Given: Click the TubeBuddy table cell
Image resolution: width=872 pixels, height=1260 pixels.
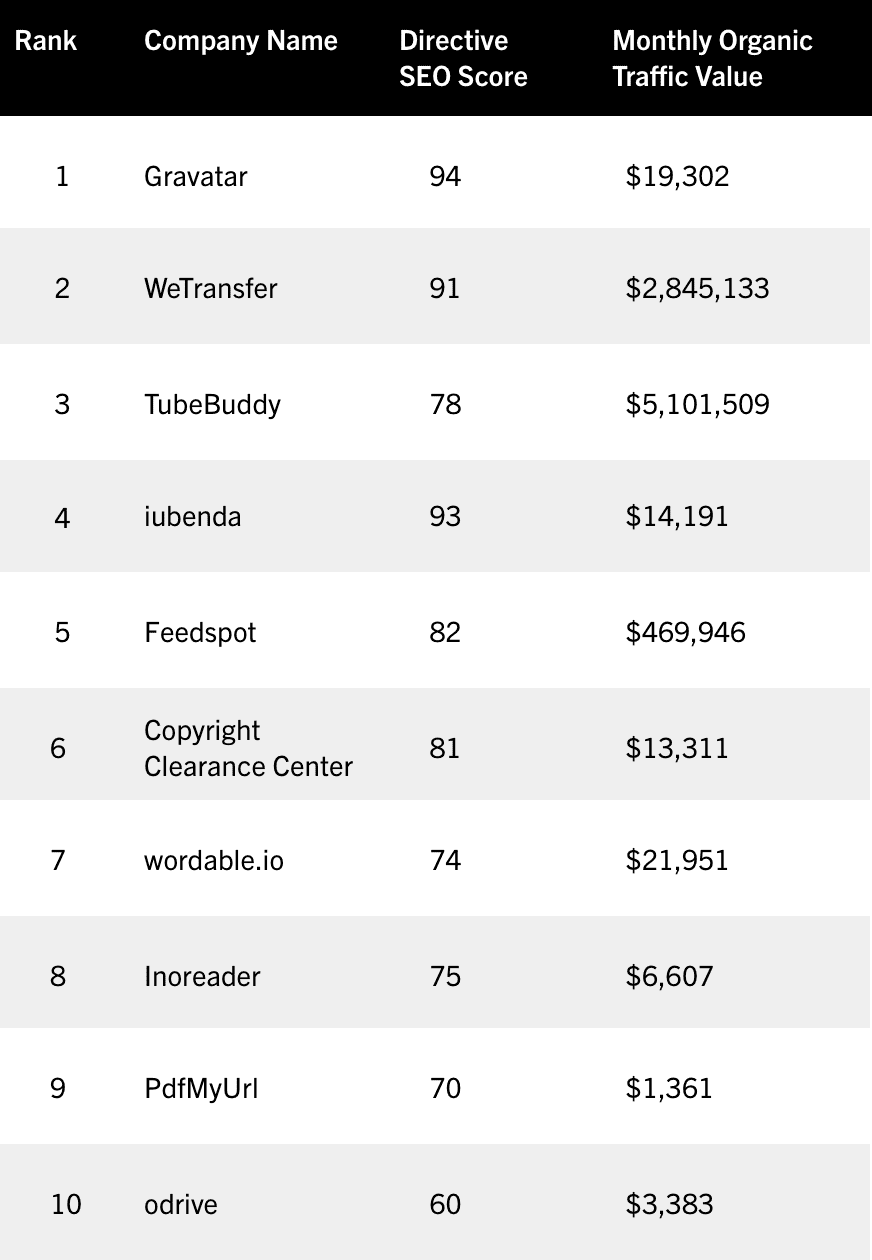Looking at the screenshot, I should pyautogui.click(x=213, y=404).
